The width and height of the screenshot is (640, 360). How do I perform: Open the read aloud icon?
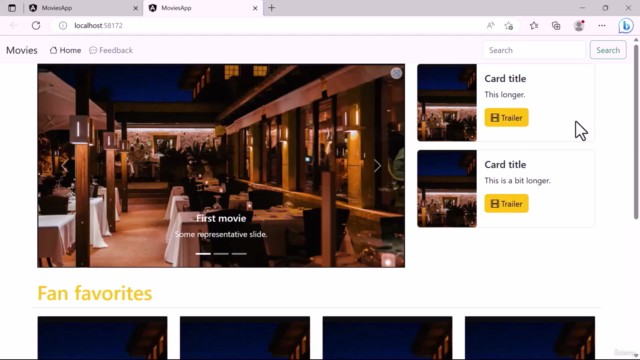click(491, 25)
